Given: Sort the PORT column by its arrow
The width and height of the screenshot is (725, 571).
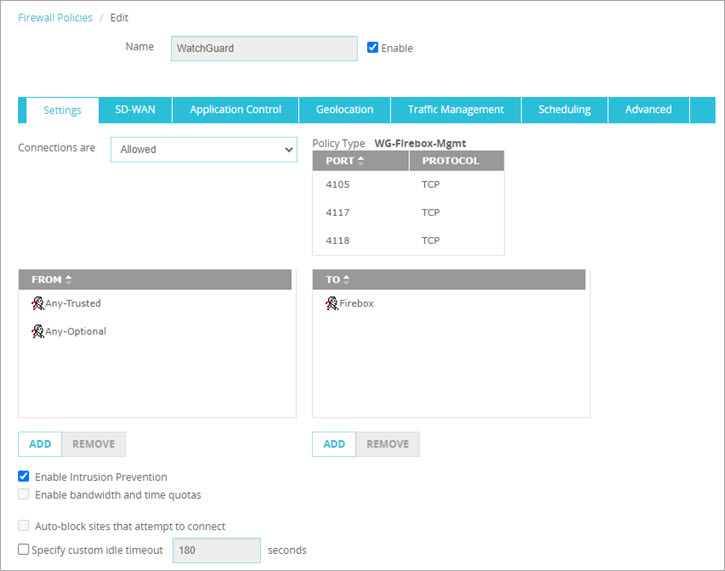Looking at the screenshot, I should [x=361, y=161].
